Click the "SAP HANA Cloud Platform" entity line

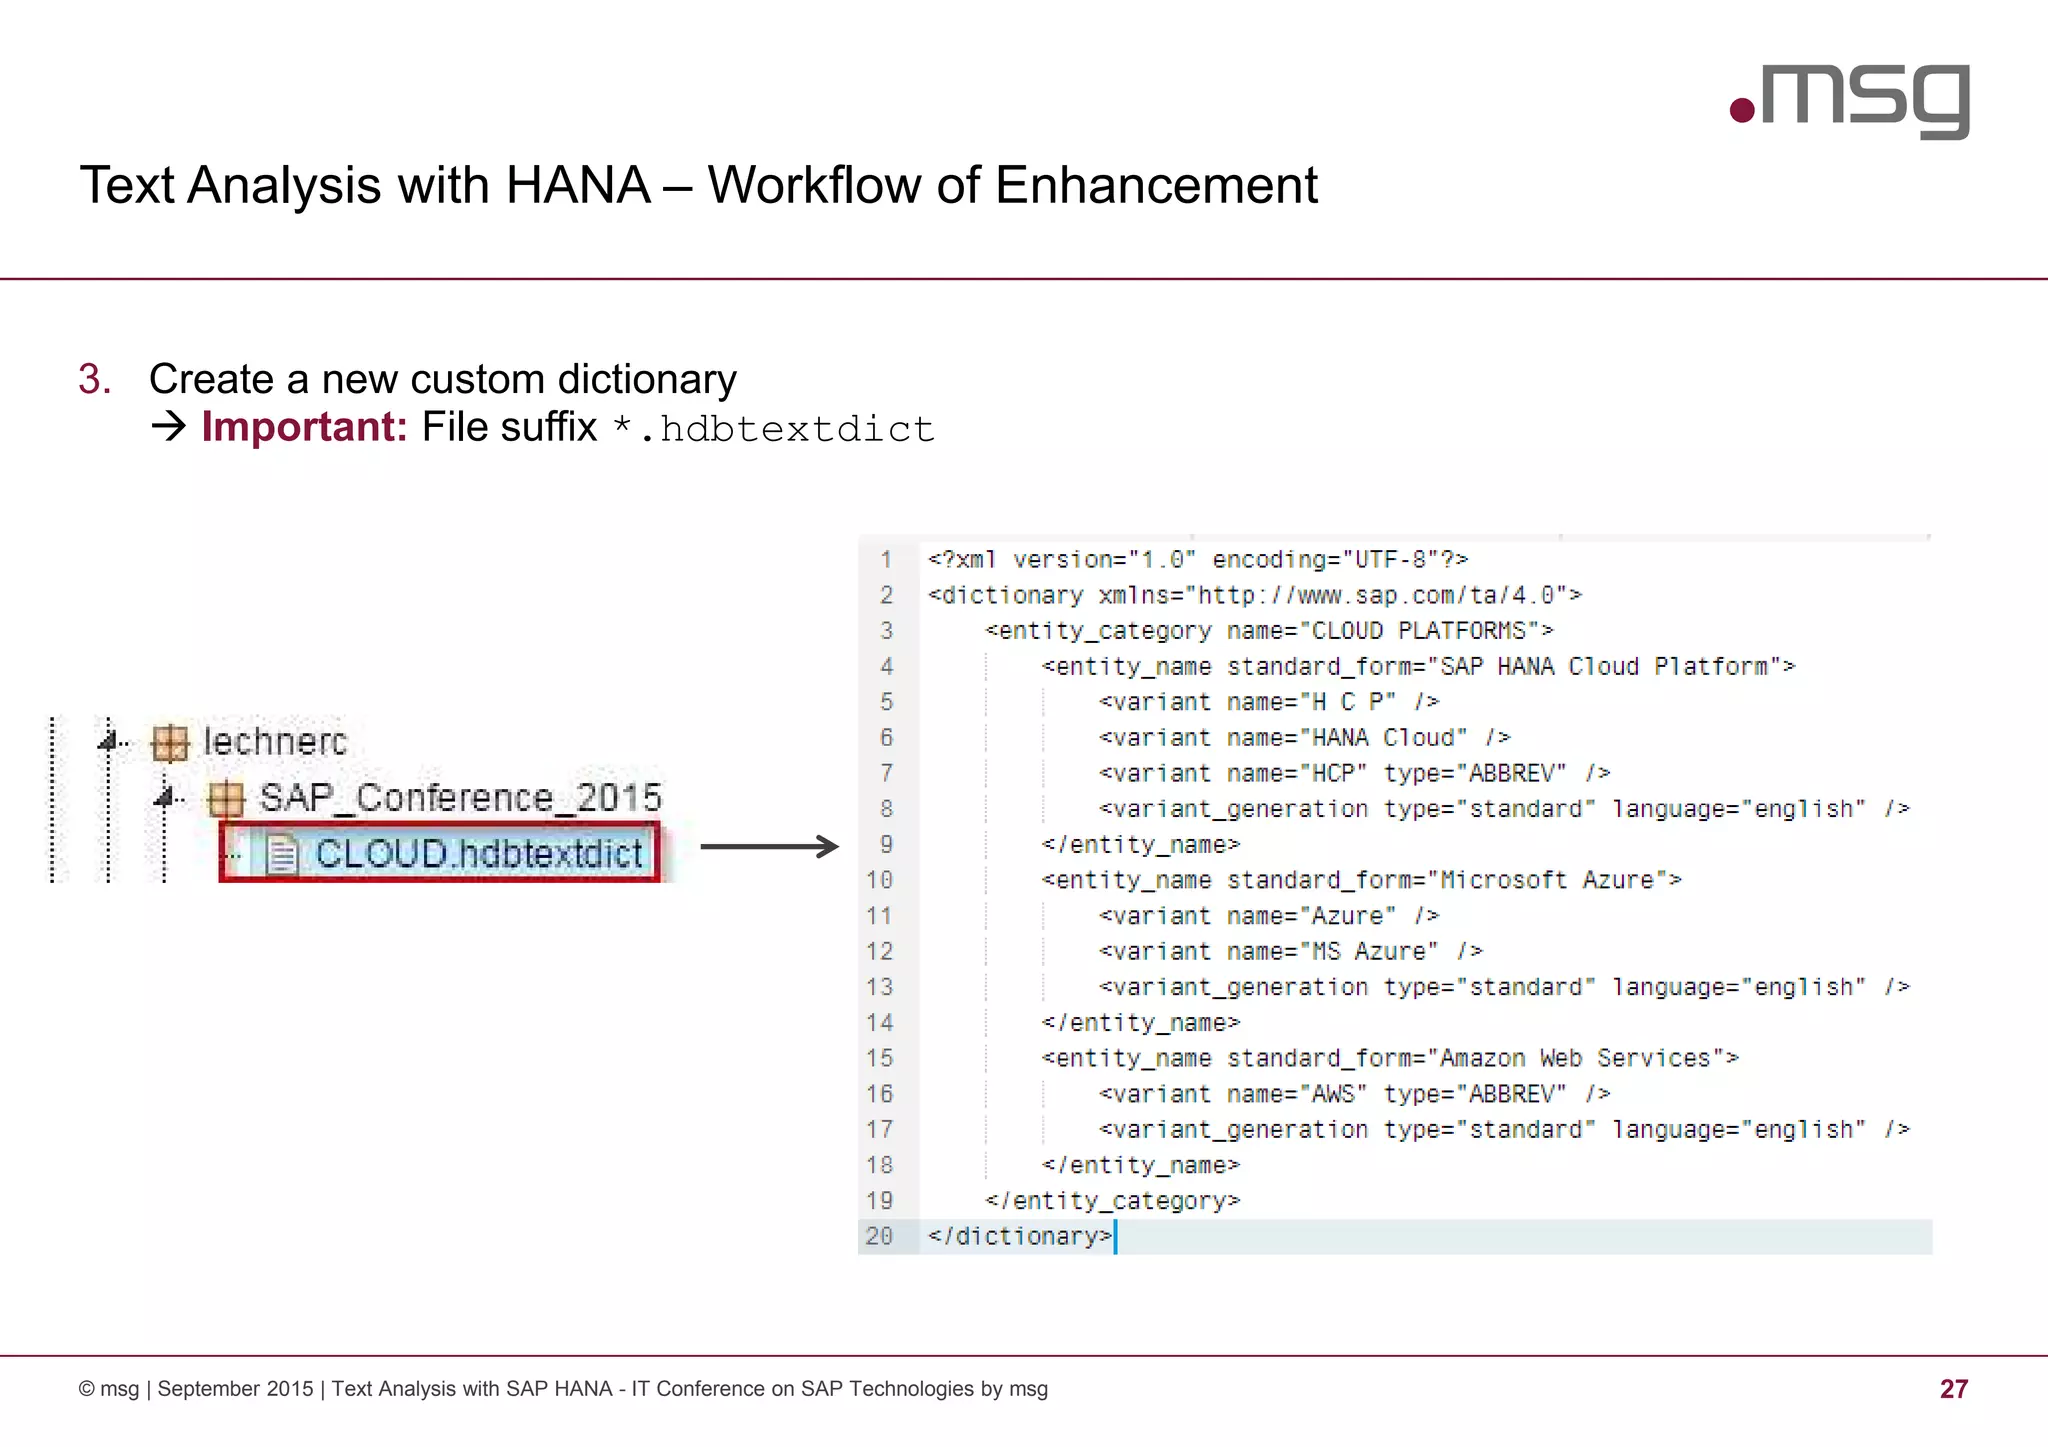point(1419,667)
